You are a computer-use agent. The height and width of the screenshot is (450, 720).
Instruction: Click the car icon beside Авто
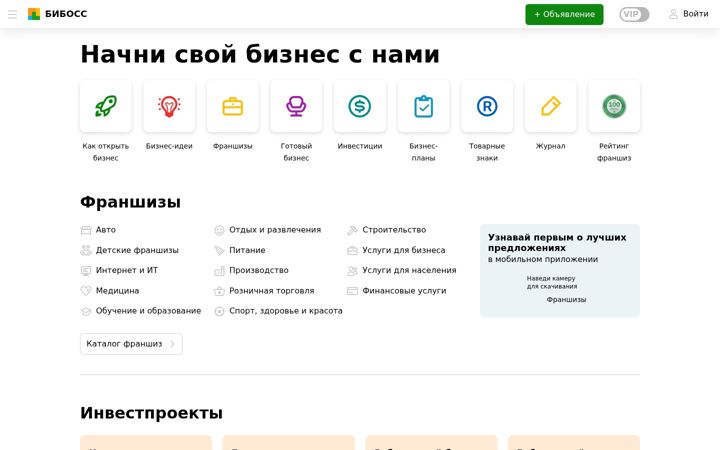tap(86, 230)
